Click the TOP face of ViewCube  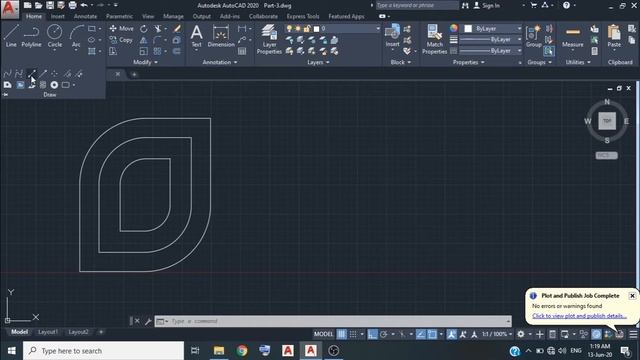[607, 121]
